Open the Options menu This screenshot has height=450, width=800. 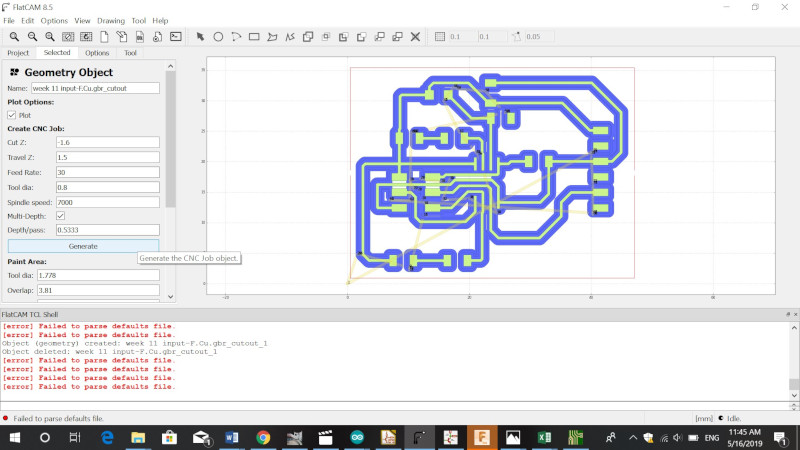point(54,21)
